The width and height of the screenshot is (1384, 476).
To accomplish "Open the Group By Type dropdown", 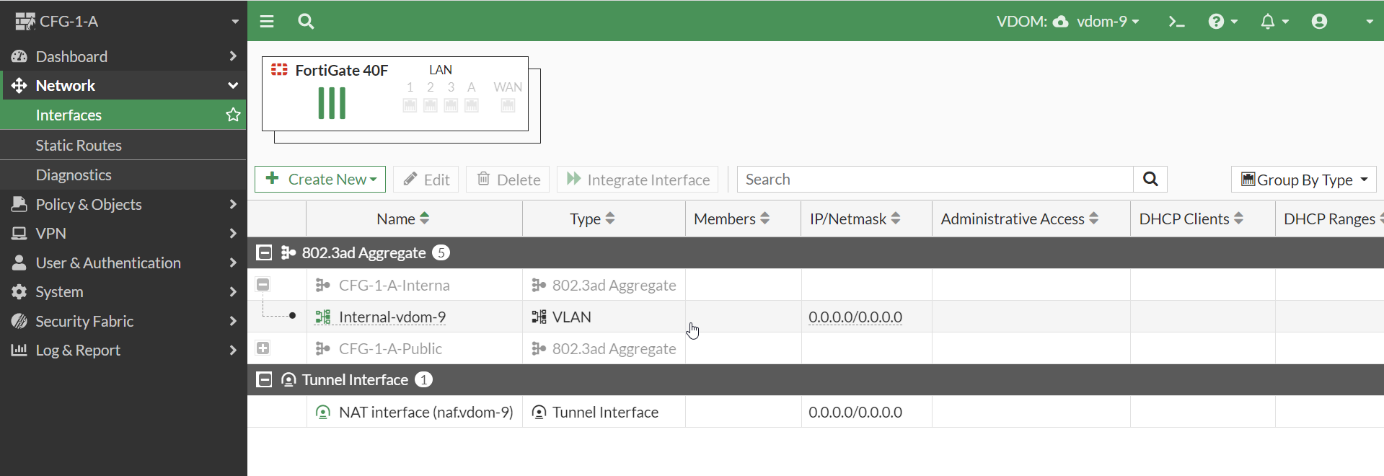I will pyautogui.click(x=1303, y=180).
